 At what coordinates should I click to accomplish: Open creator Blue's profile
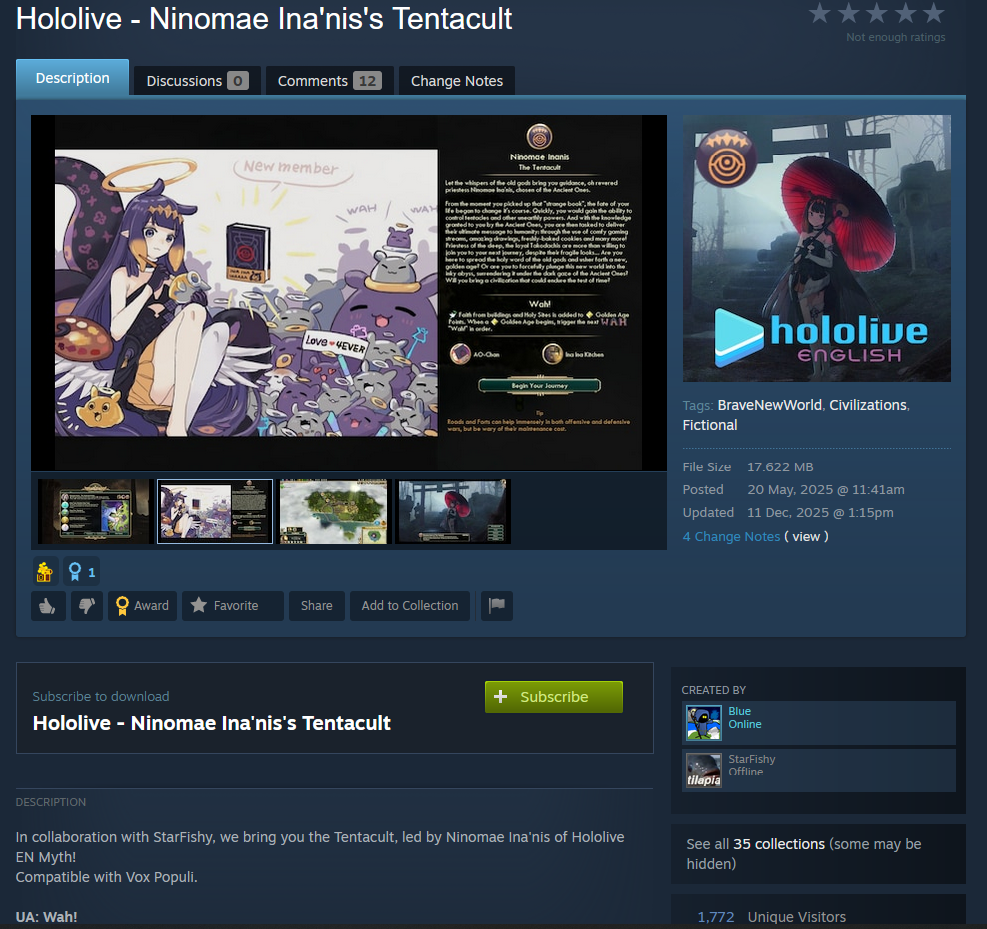point(739,711)
